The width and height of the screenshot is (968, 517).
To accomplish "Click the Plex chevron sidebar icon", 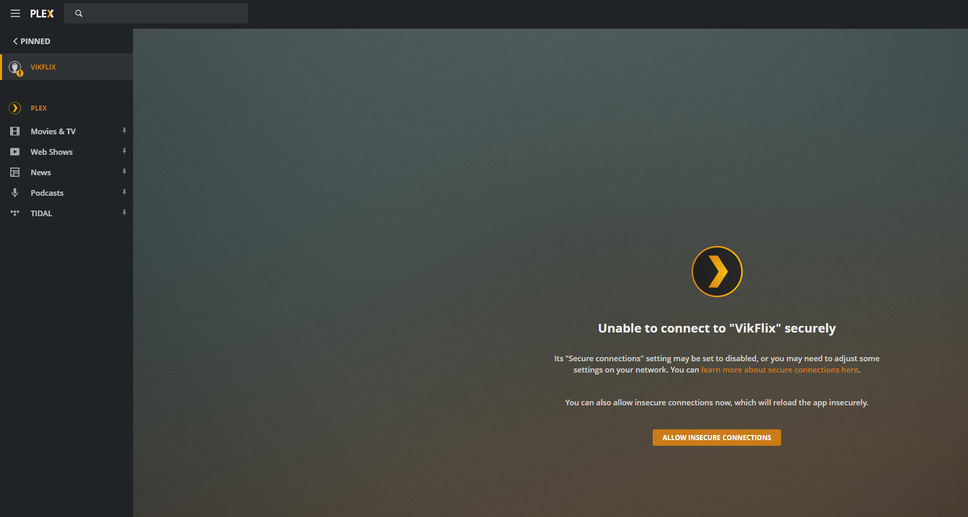I will 15,108.
